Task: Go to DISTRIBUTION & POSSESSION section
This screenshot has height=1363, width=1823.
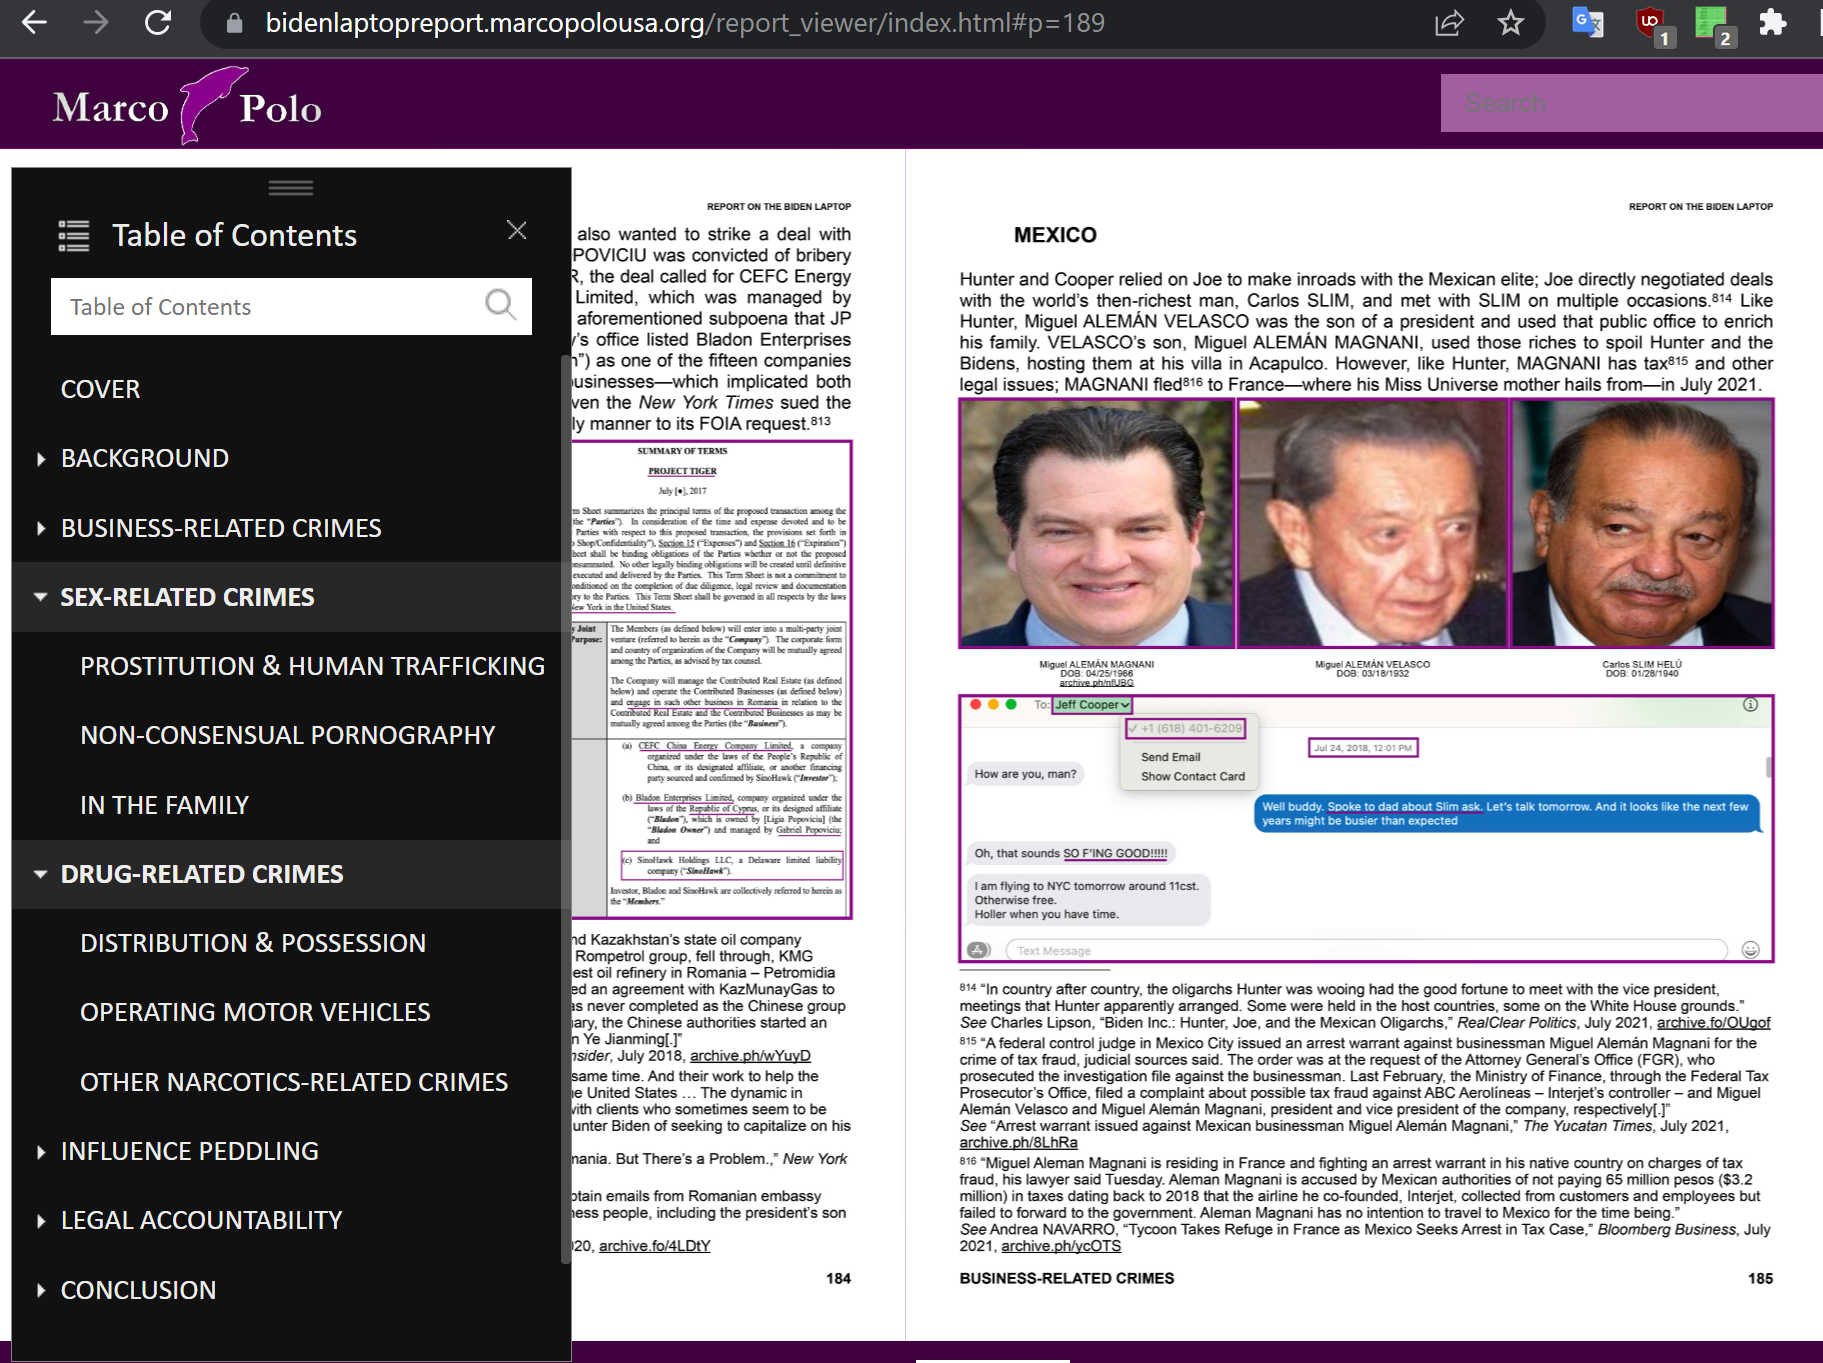Action: point(253,943)
